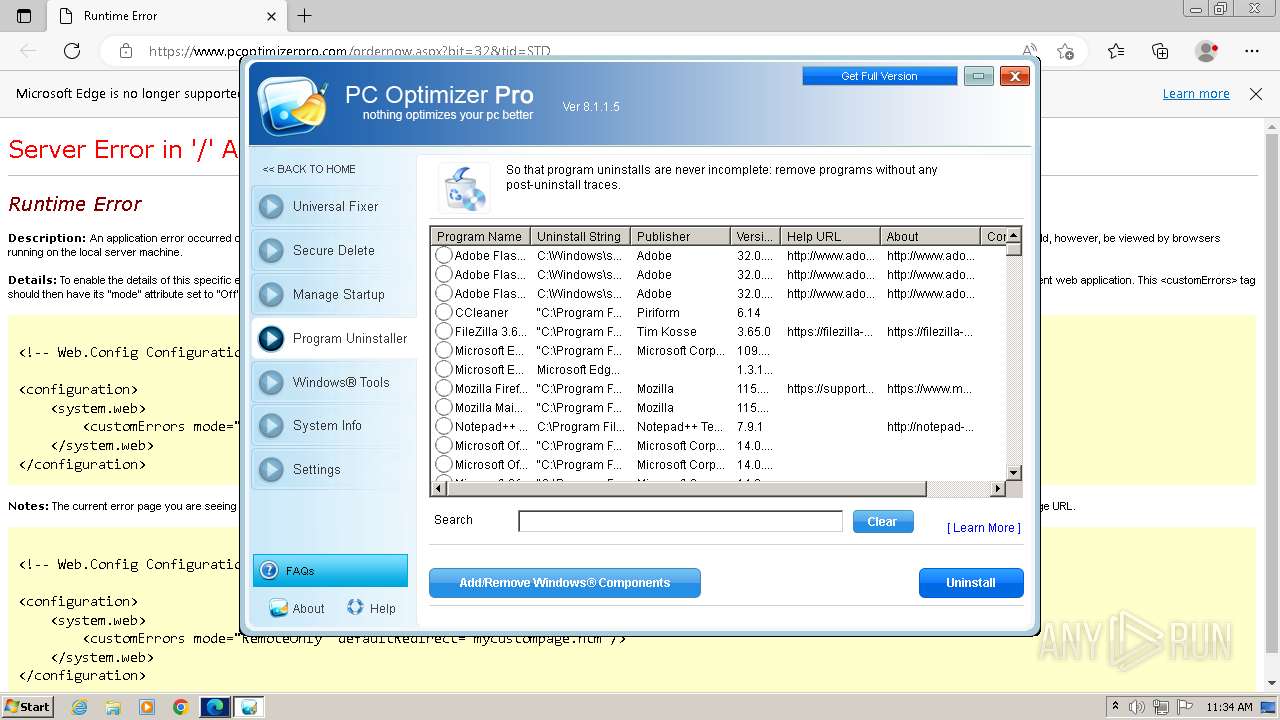
Task: Sort by Help URL column
Action: [830, 237]
